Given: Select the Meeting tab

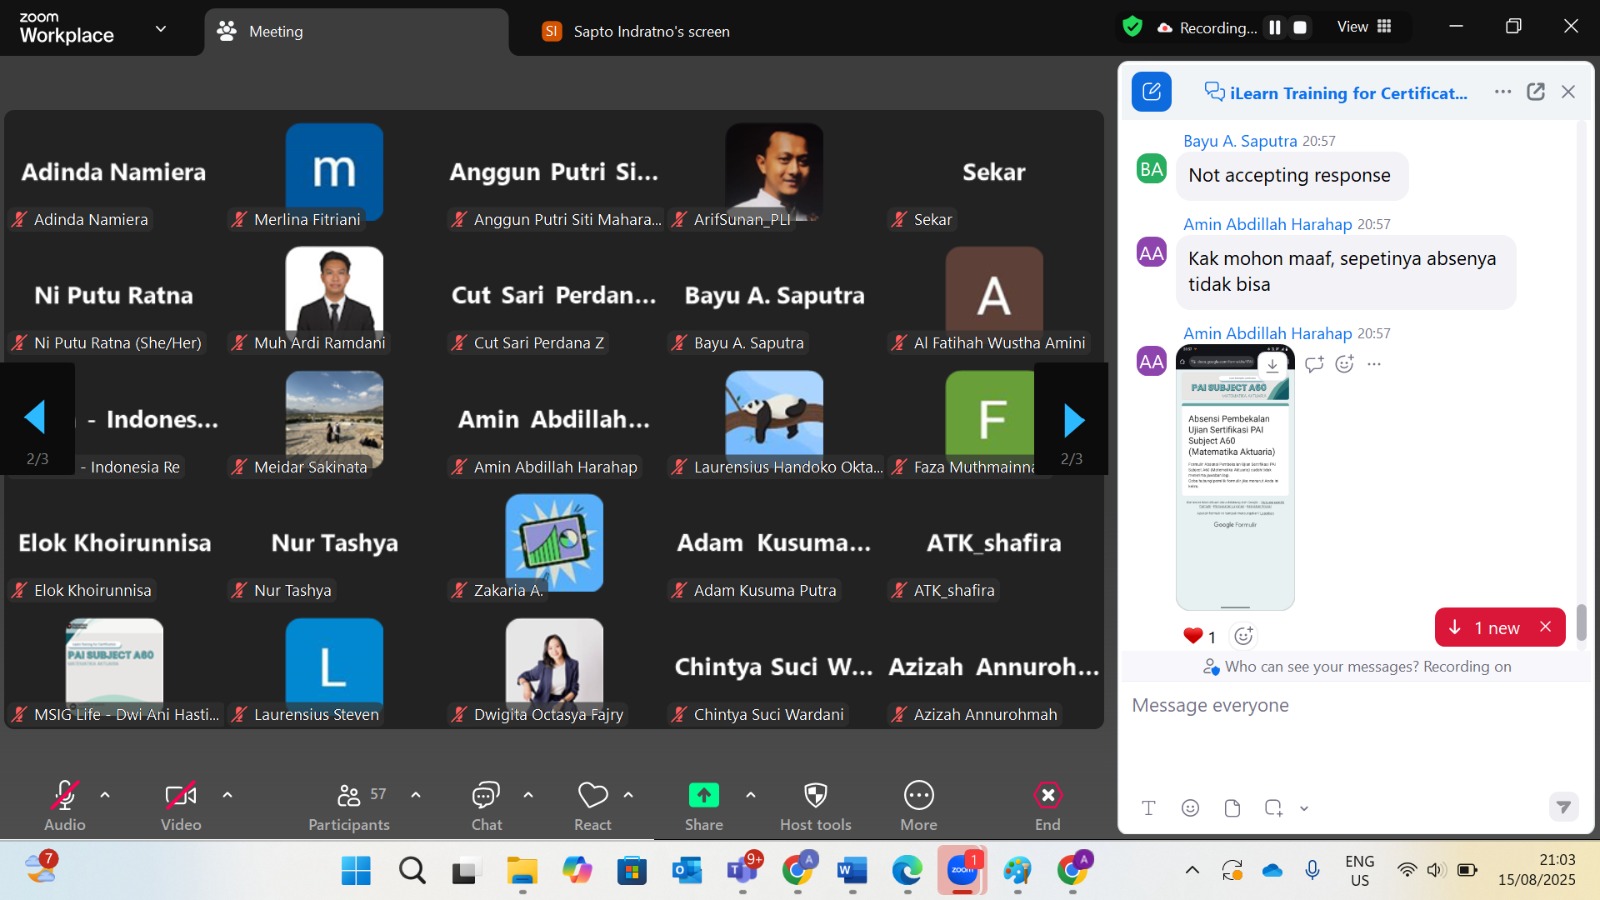Looking at the screenshot, I should click(x=275, y=31).
